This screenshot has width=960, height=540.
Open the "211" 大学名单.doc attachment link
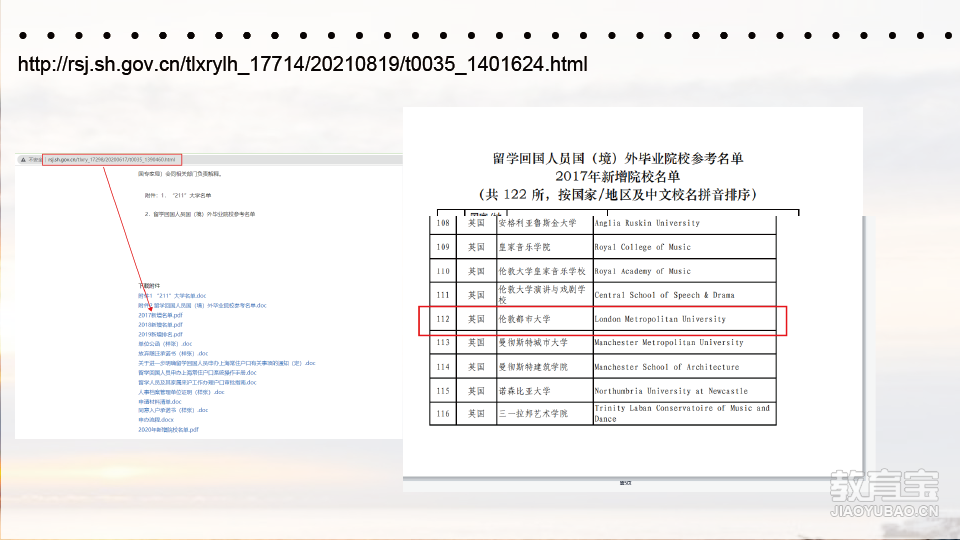click(172, 296)
